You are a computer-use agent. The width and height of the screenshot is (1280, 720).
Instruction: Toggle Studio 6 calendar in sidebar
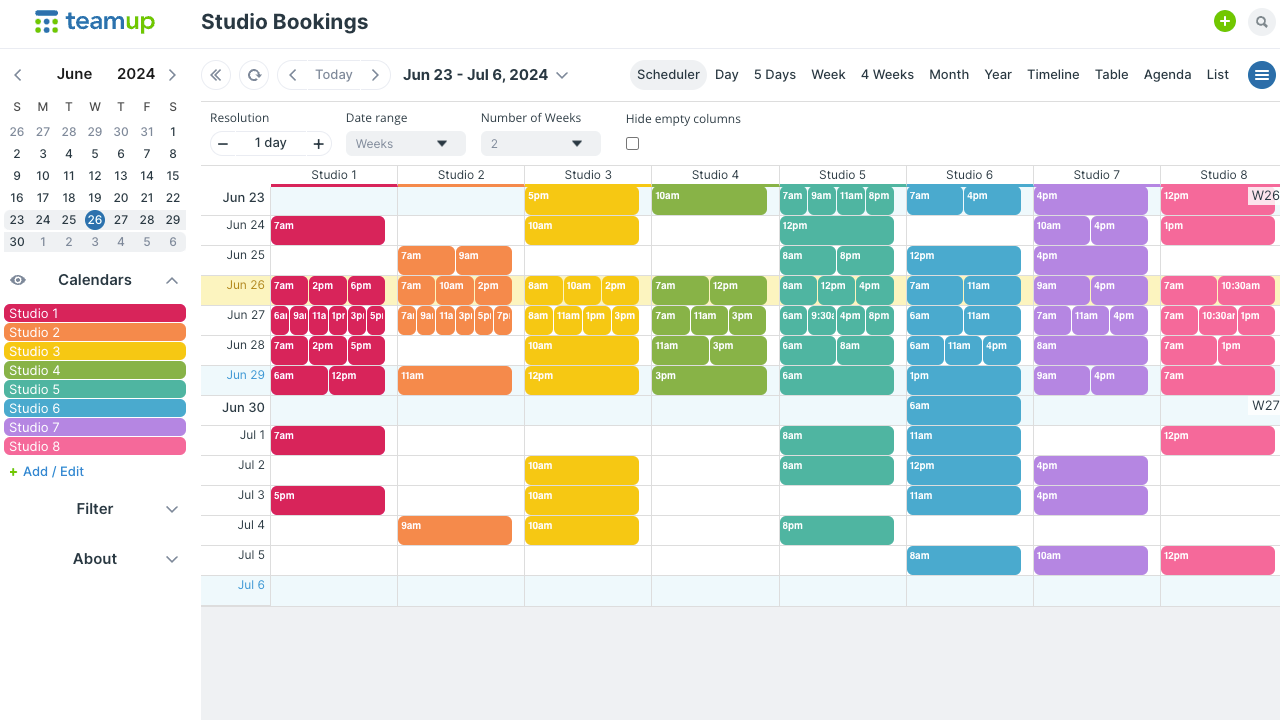coord(95,409)
